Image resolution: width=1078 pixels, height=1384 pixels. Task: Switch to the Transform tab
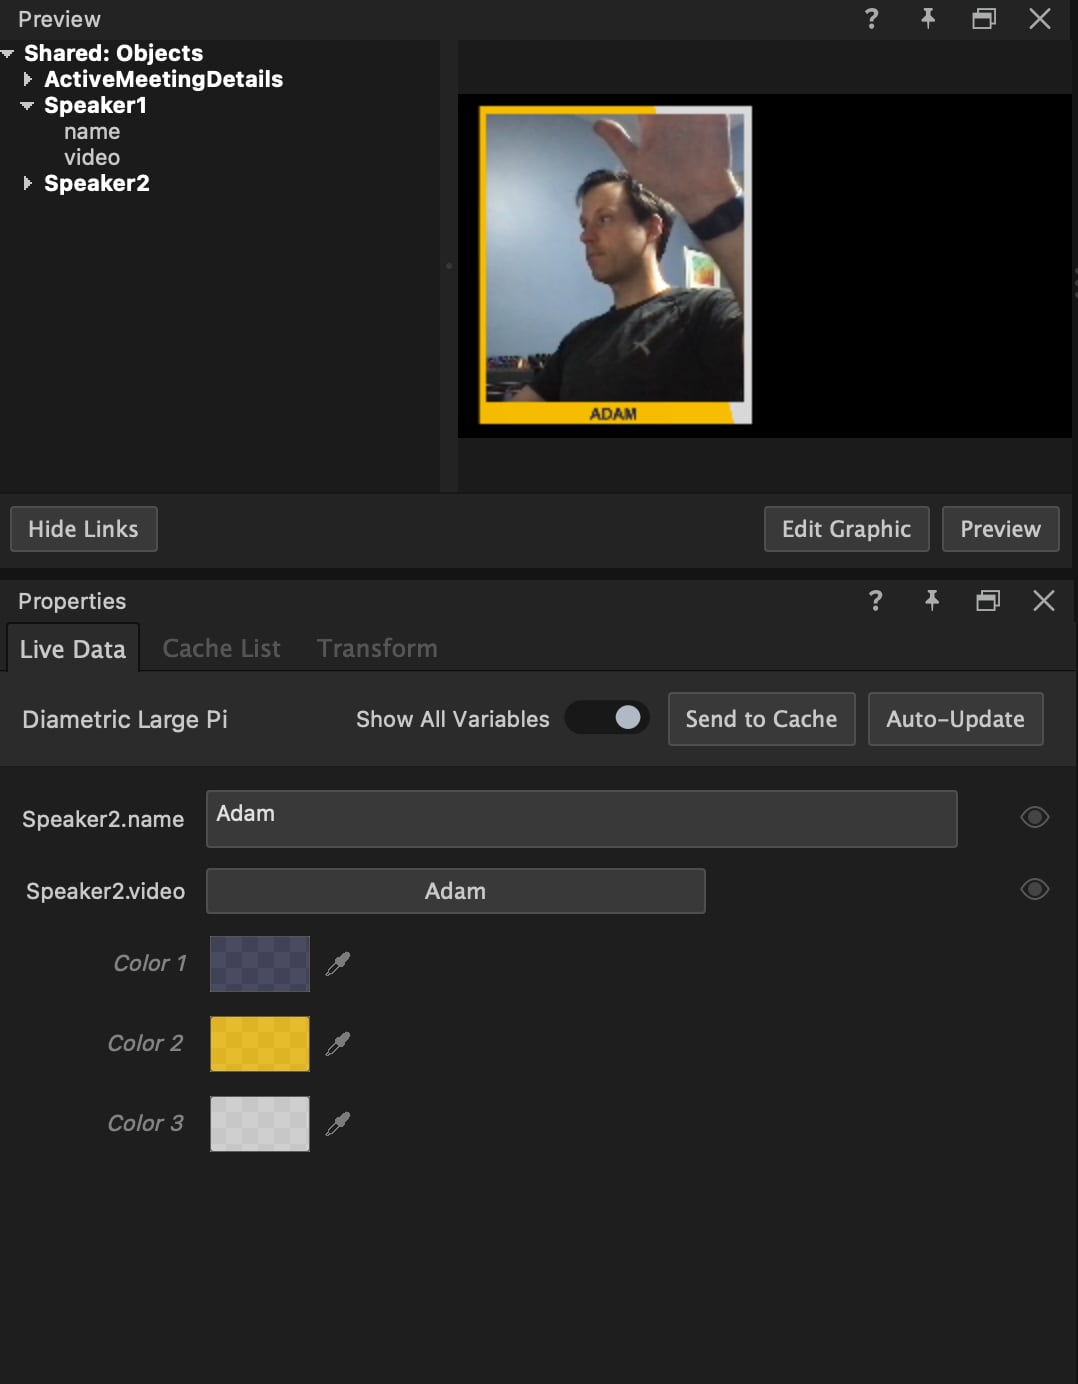coord(377,648)
